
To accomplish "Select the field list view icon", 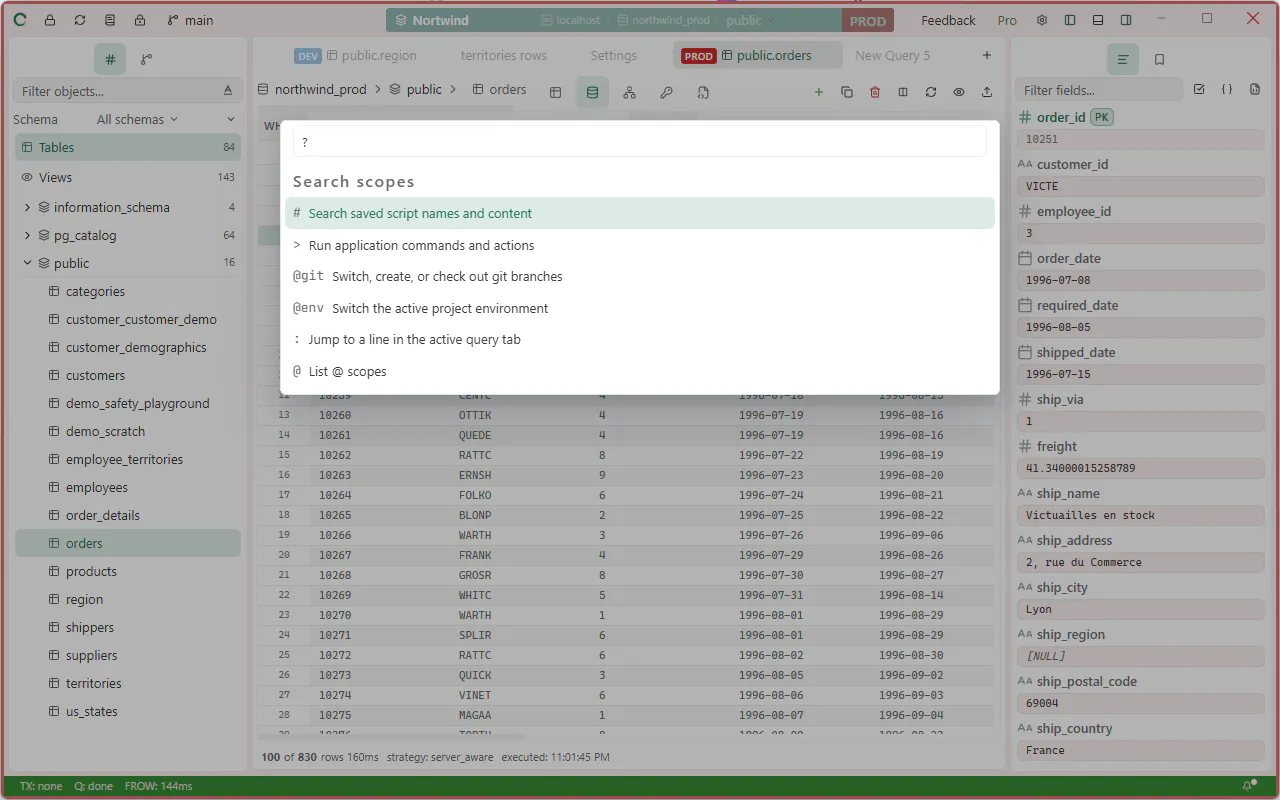I will pyautogui.click(x=1123, y=60).
